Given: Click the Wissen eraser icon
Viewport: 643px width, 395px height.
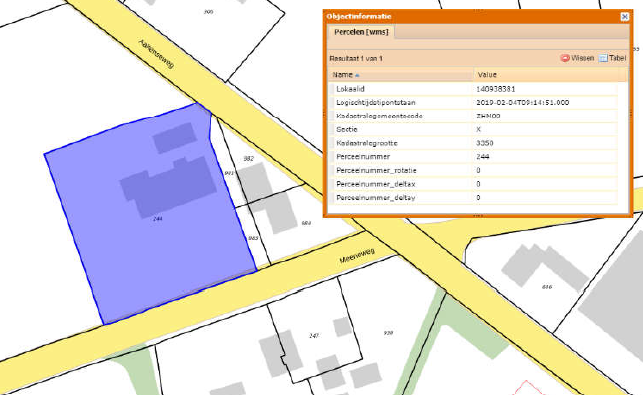Looking at the screenshot, I should pos(565,58).
